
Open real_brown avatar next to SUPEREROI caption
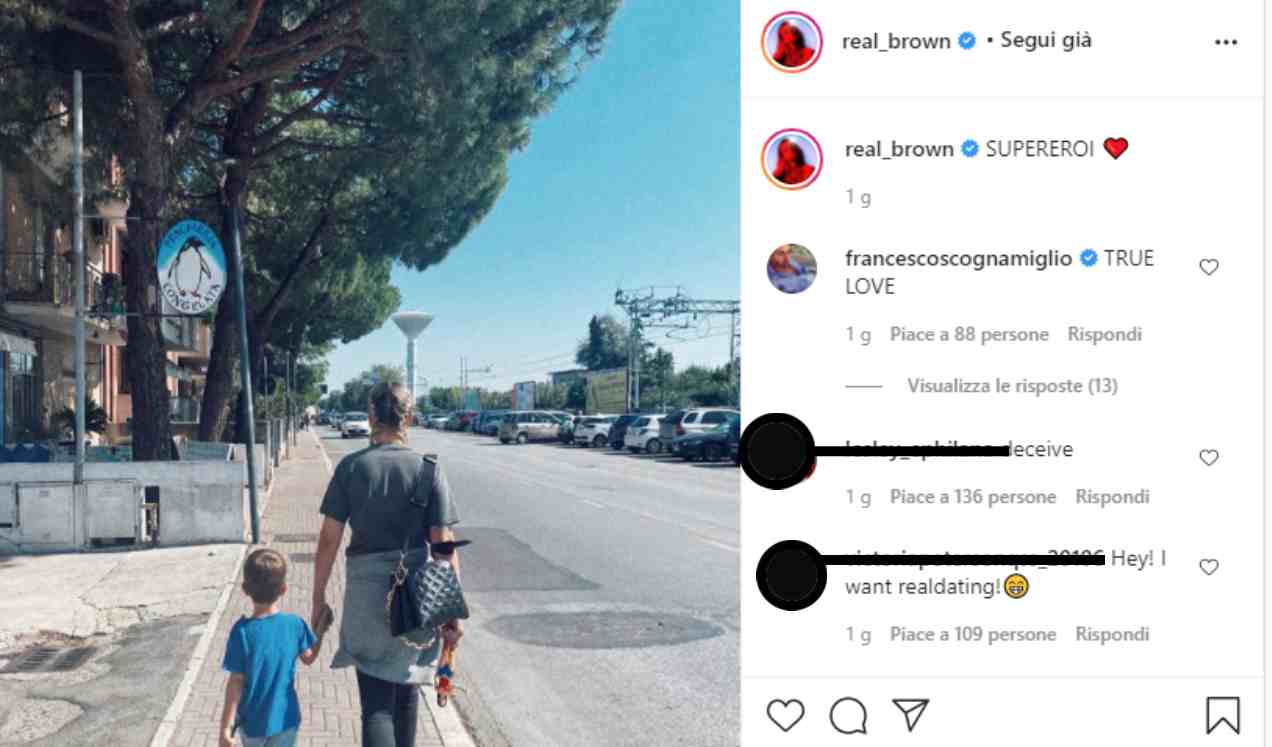coord(792,159)
